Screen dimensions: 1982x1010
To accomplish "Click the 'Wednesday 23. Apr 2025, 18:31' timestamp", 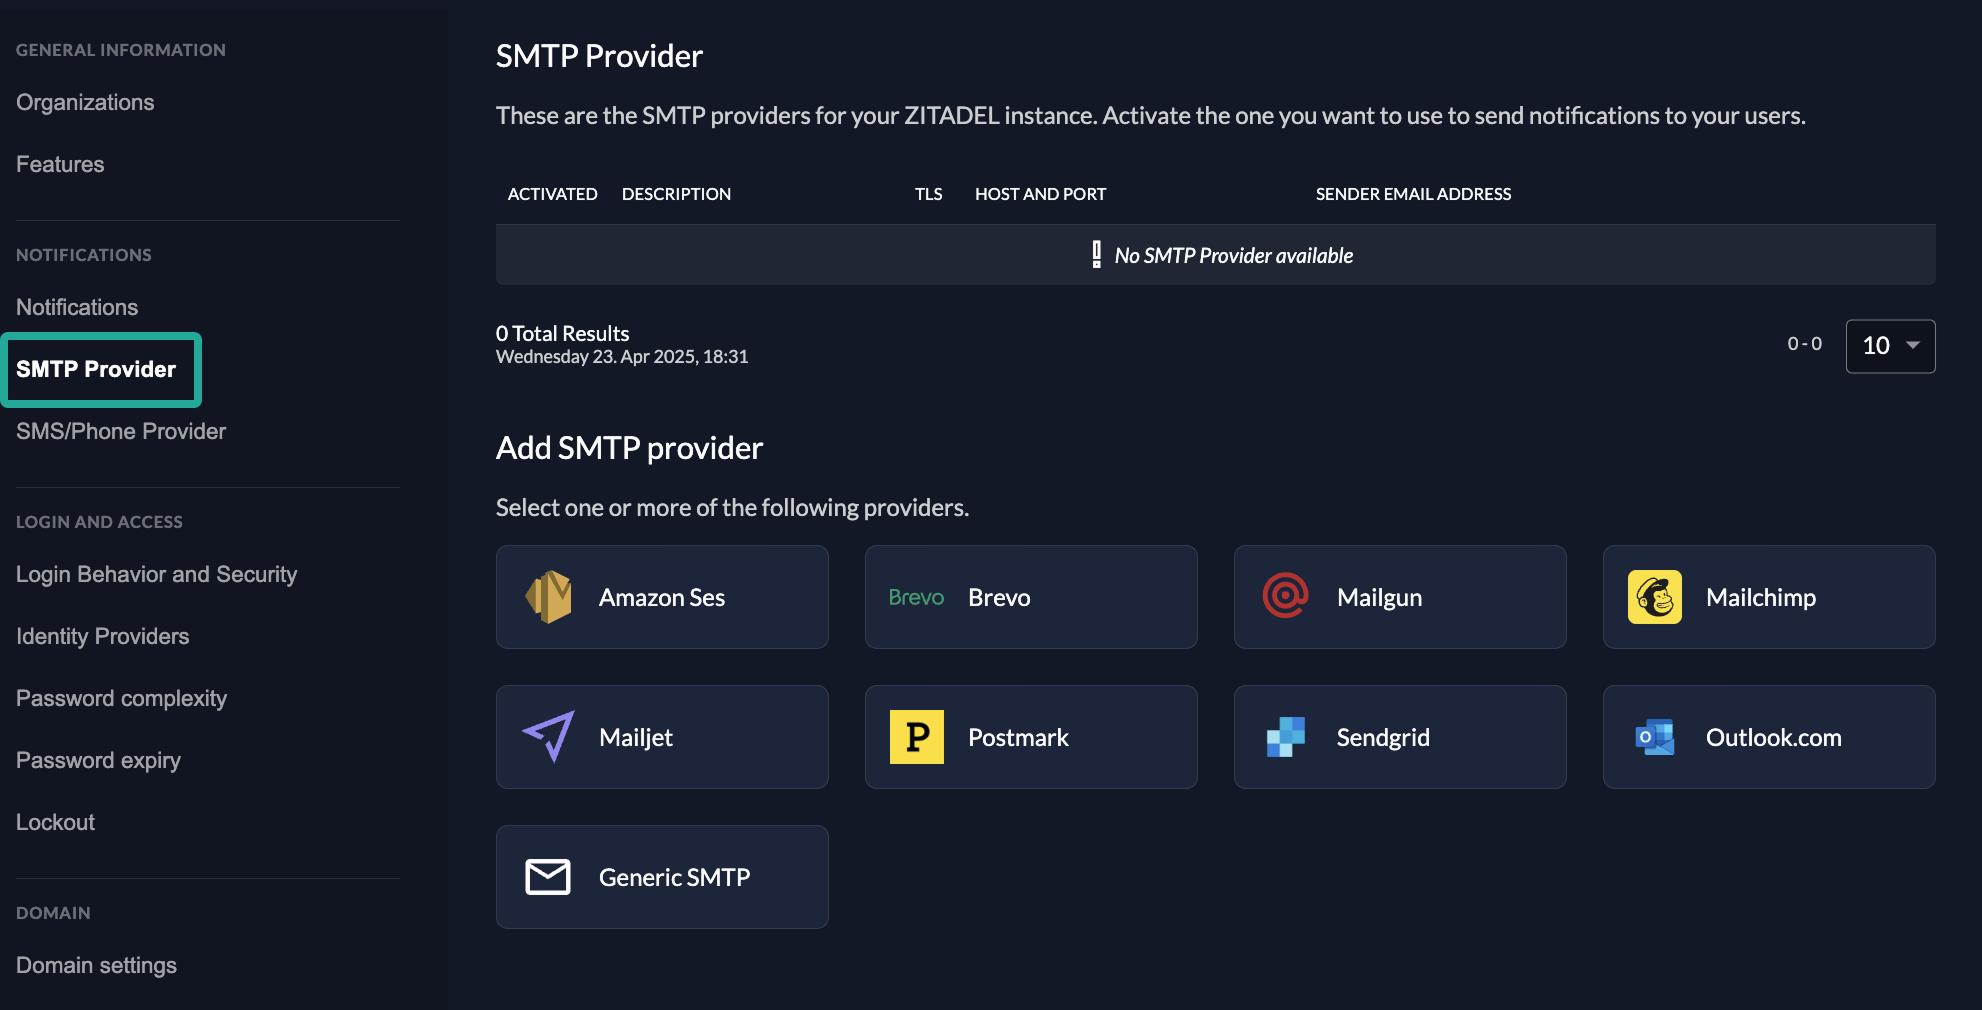I will pos(622,357).
